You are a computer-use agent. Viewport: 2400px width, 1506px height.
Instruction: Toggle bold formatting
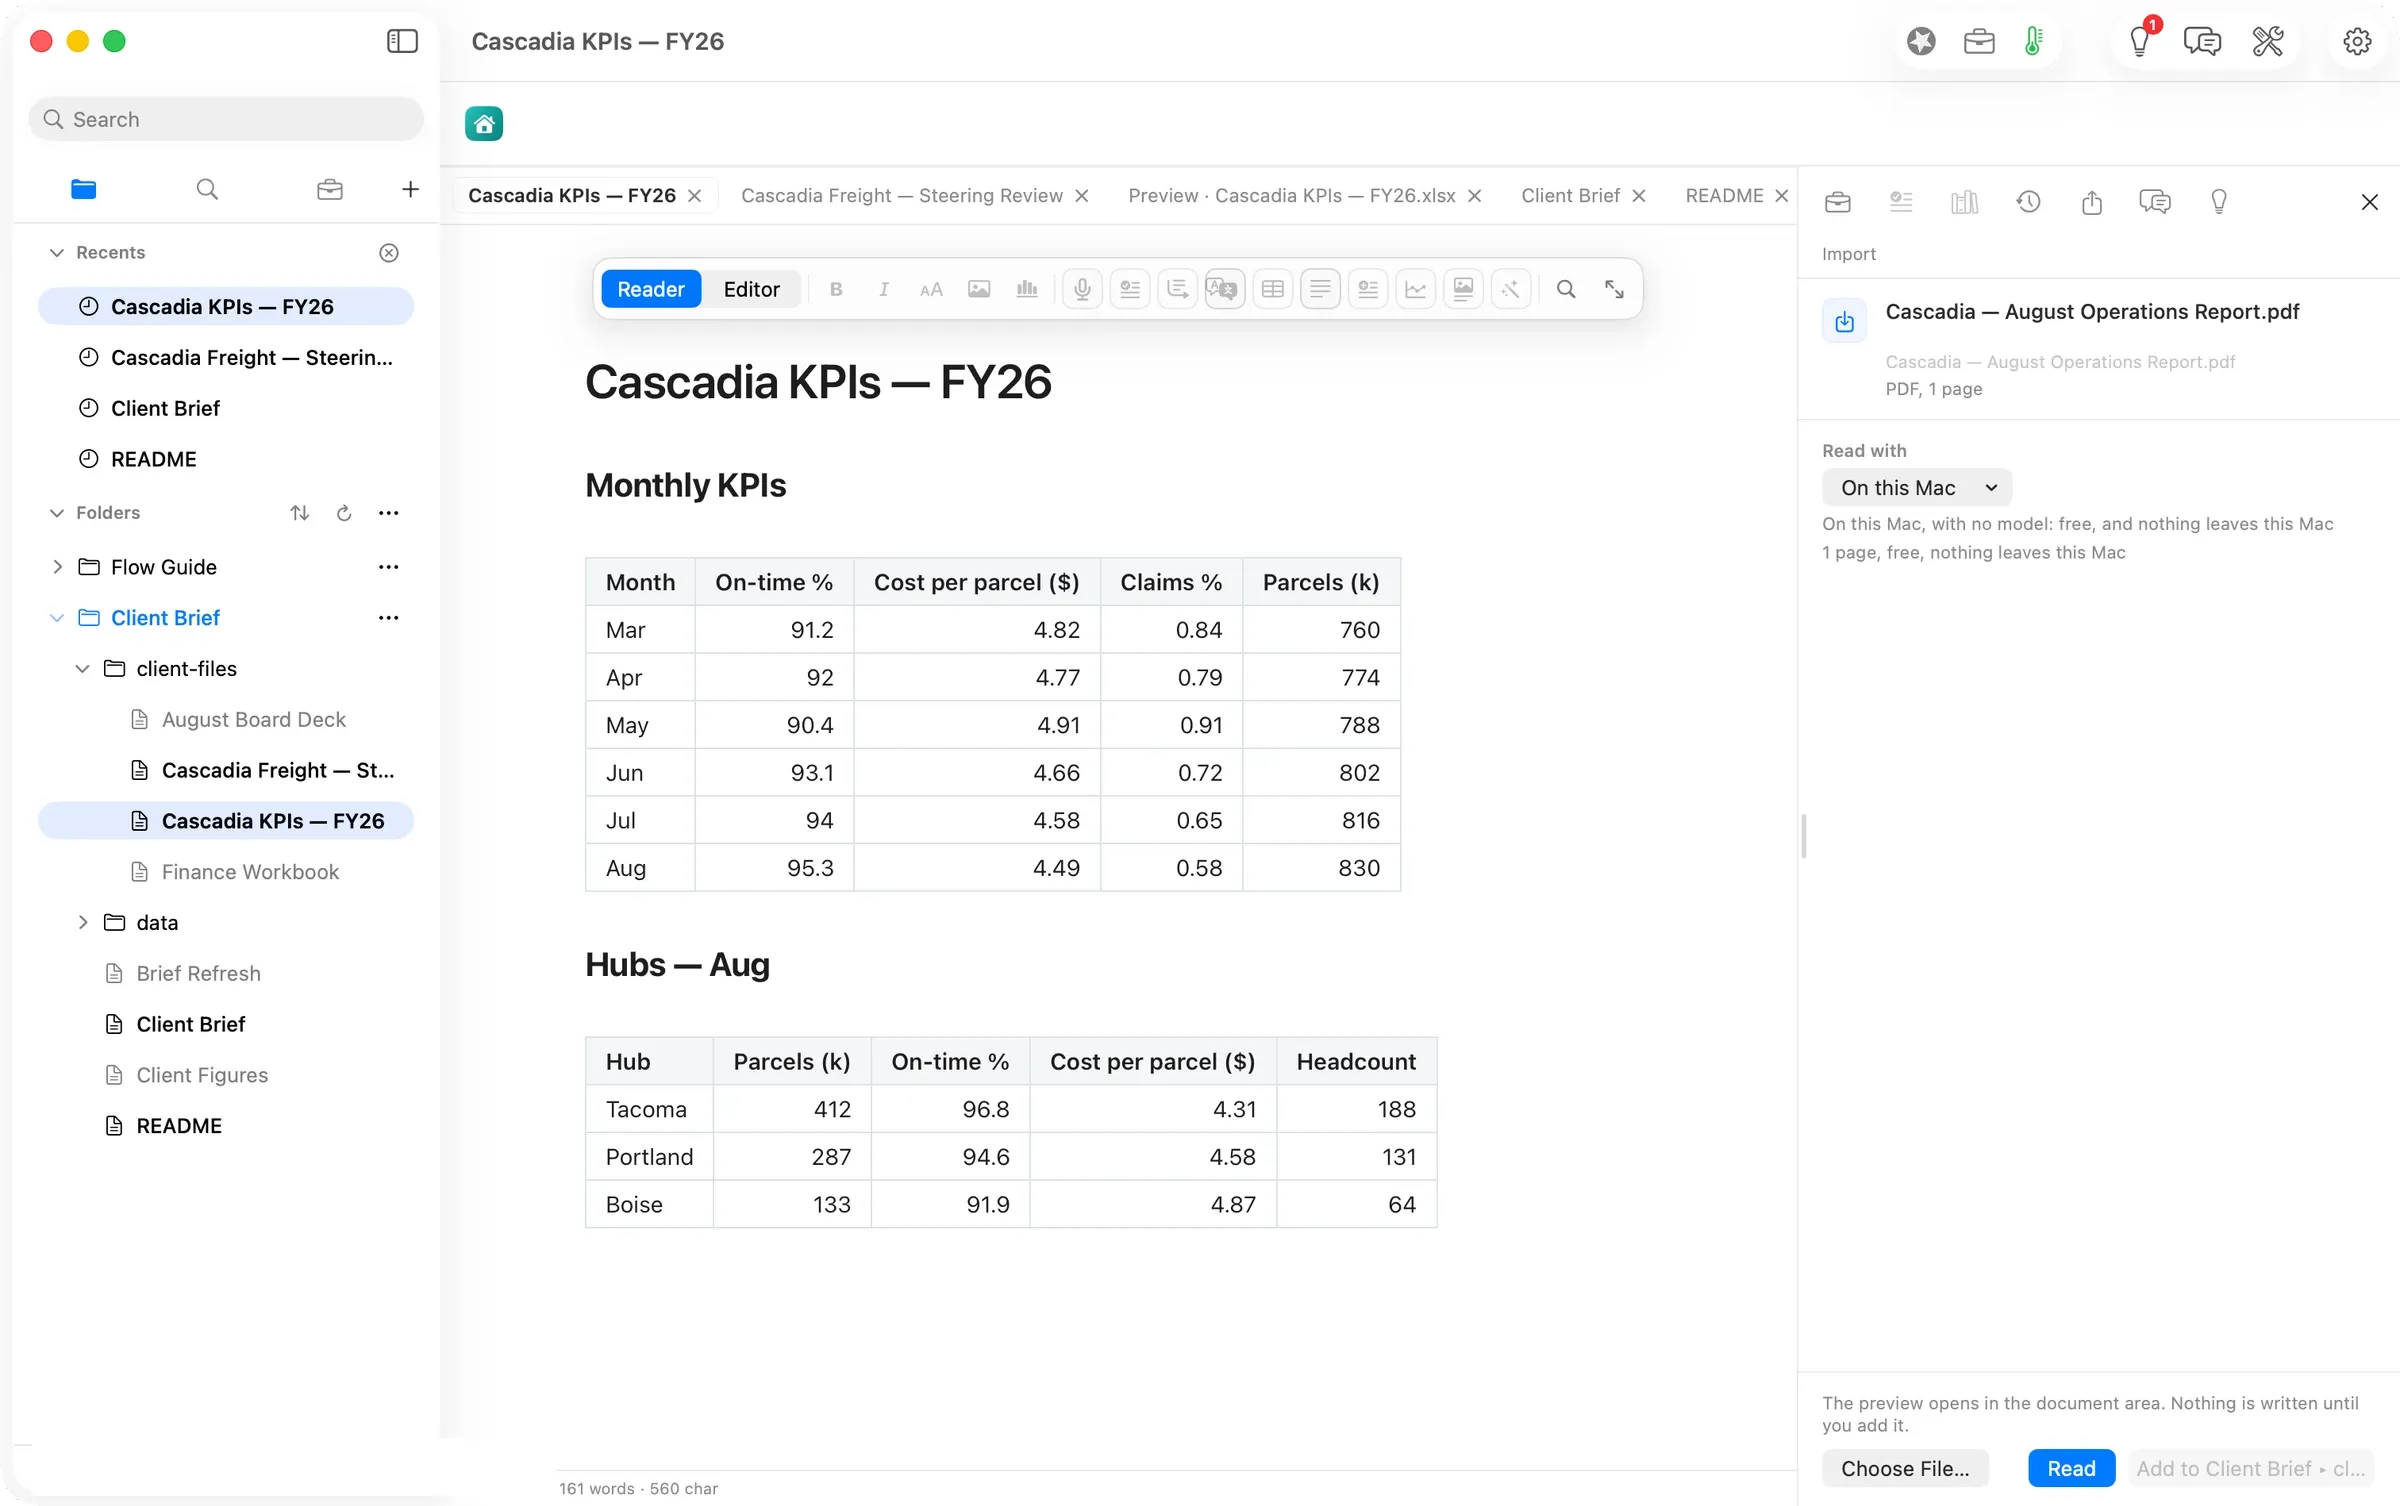pos(836,289)
